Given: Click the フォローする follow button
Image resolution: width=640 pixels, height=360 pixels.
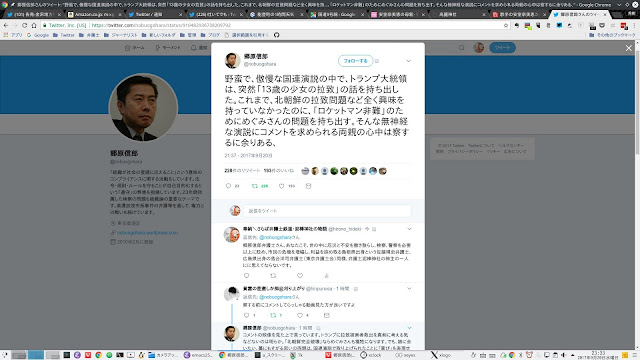Looking at the screenshot, I should tap(356, 61).
